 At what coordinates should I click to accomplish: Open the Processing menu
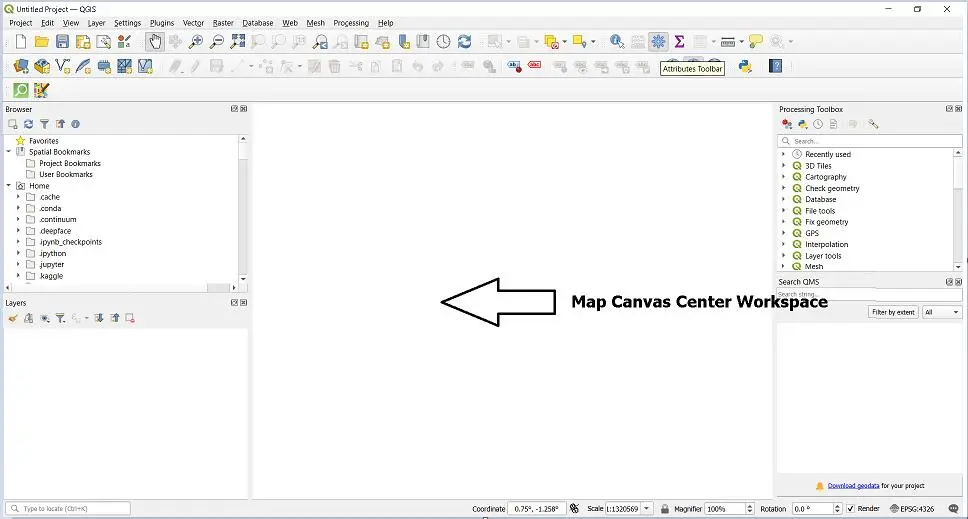[350, 22]
